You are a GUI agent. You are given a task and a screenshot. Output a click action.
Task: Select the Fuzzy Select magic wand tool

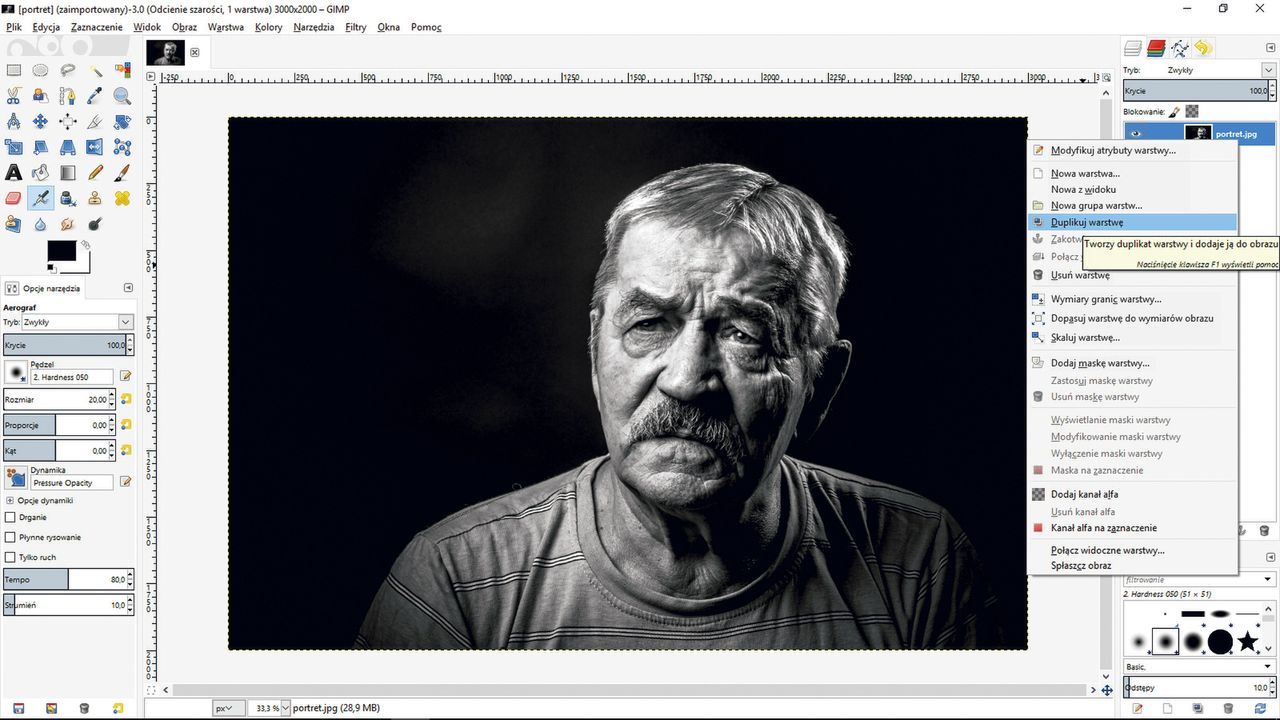(x=95, y=70)
